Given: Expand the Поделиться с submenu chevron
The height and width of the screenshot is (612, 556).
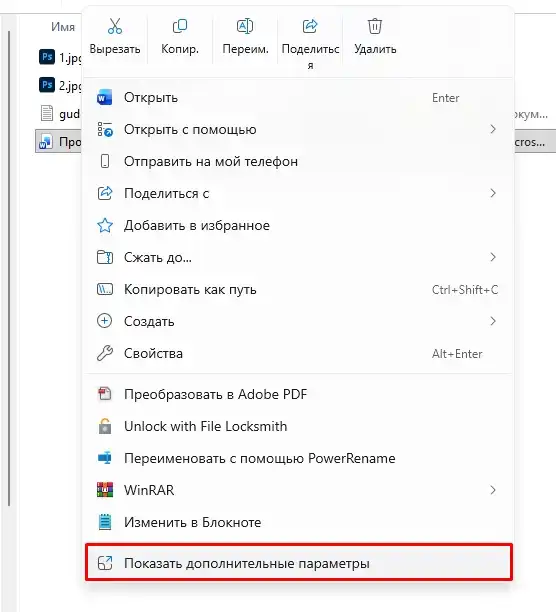Looking at the screenshot, I should pyautogui.click(x=493, y=193).
